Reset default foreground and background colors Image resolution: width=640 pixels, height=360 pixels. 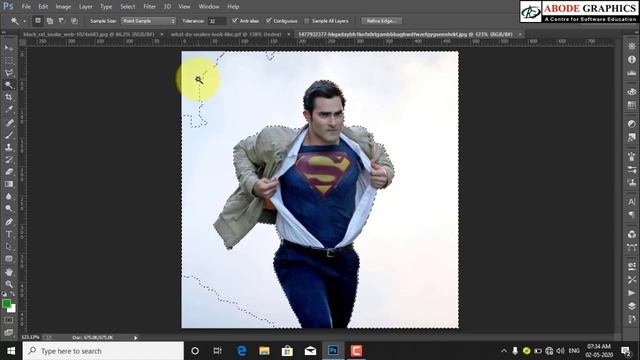click(x=4, y=294)
